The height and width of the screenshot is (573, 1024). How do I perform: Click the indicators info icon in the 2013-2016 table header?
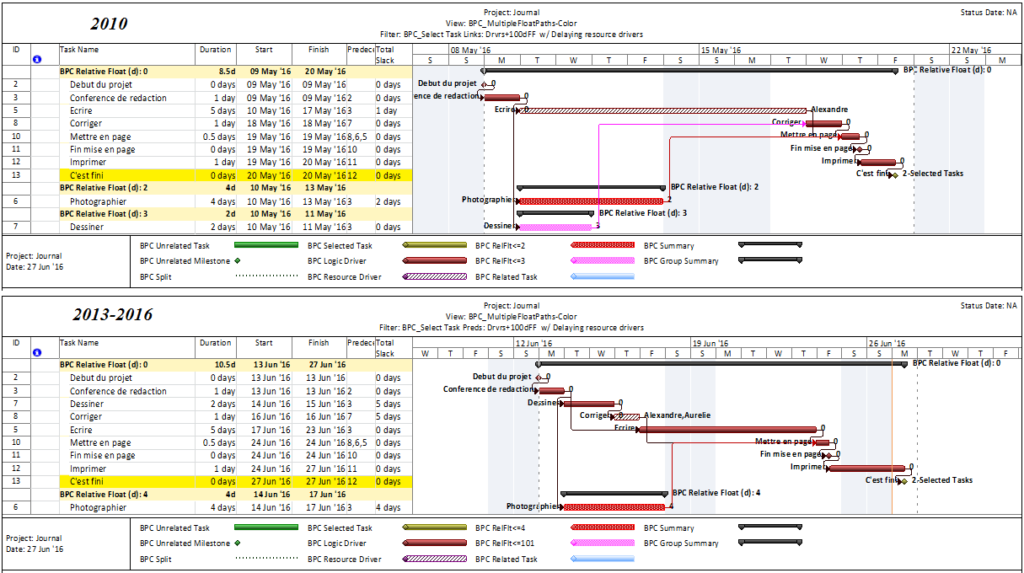tap(38, 353)
